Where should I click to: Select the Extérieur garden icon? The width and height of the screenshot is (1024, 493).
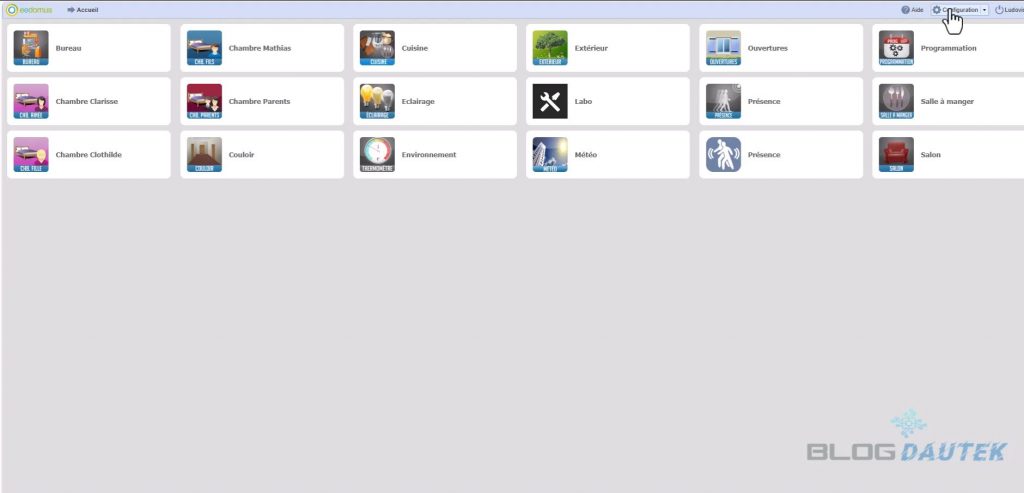click(550, 47)
